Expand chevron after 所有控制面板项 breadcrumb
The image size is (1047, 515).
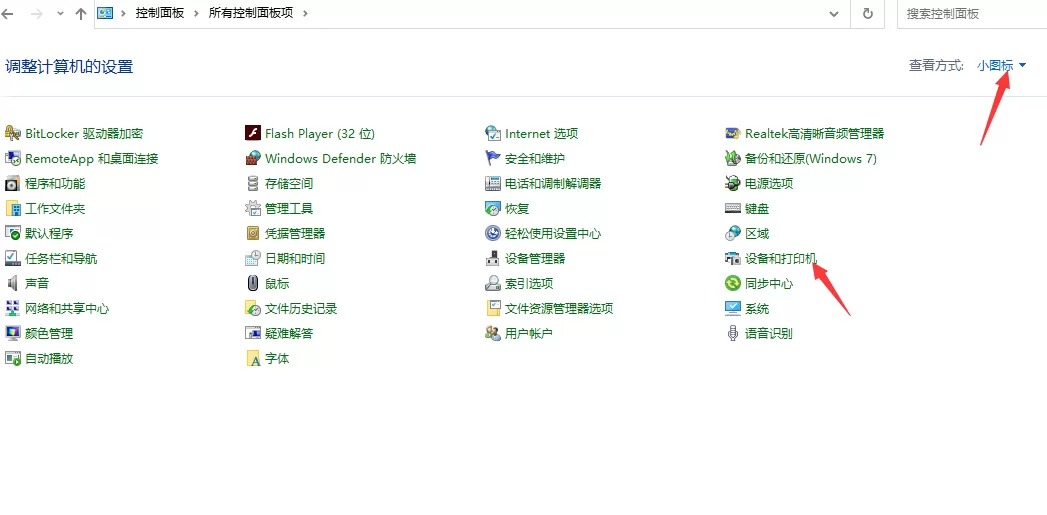305,13
